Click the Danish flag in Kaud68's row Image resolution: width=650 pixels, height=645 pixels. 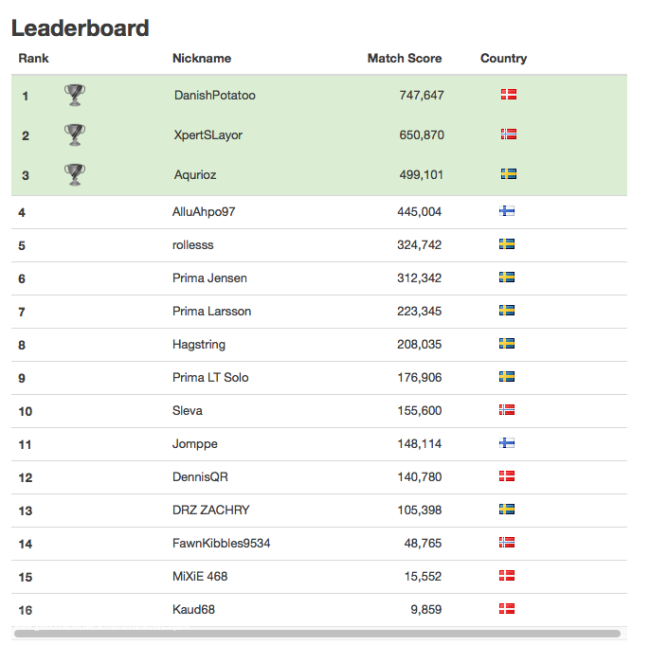pos(507,609)
